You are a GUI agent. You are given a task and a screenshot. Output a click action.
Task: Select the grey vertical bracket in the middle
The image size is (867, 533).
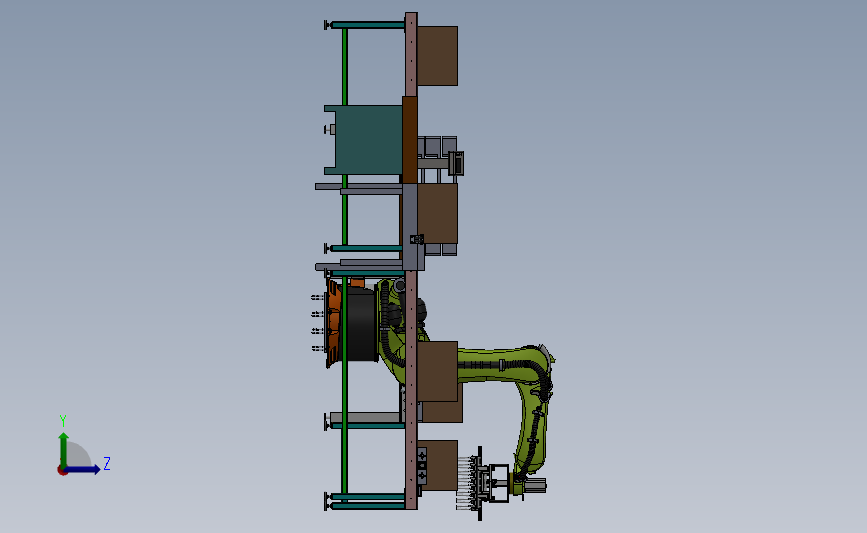(x=410, y=227)
